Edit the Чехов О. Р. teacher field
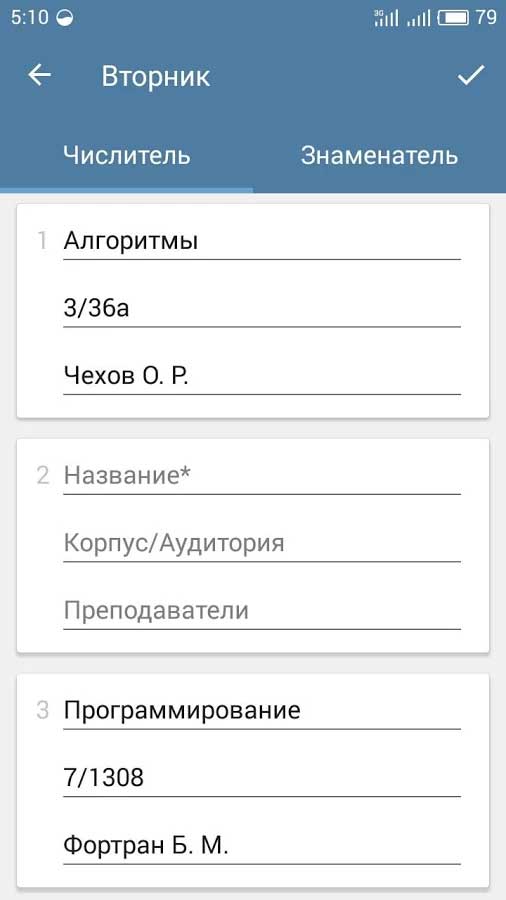506x900 pixels. 262,377
